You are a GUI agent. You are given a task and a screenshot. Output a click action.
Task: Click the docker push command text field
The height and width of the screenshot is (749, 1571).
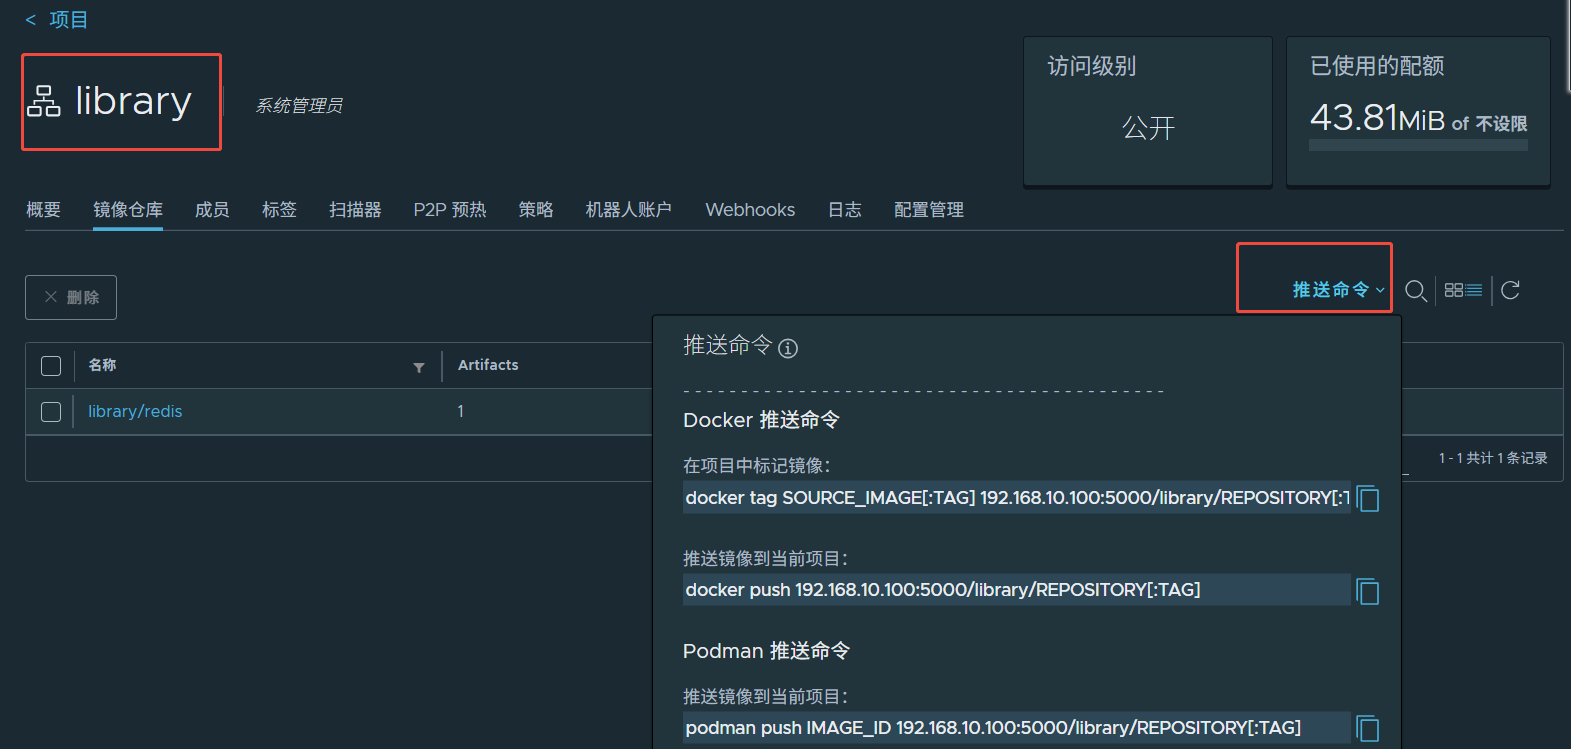coord(1016,589)
